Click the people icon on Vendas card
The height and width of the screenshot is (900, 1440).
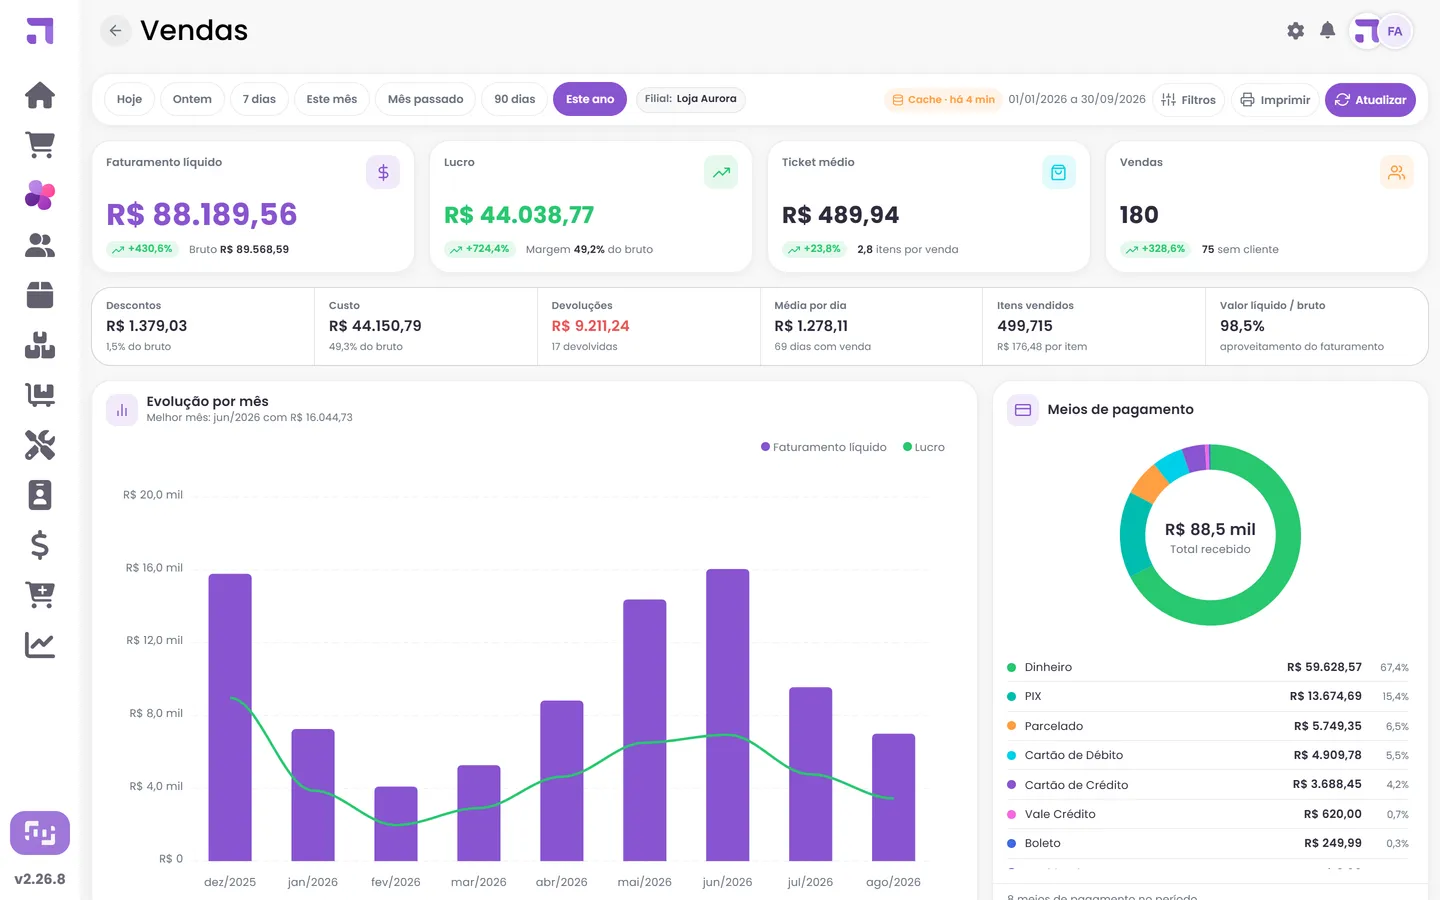point(1397,173)
